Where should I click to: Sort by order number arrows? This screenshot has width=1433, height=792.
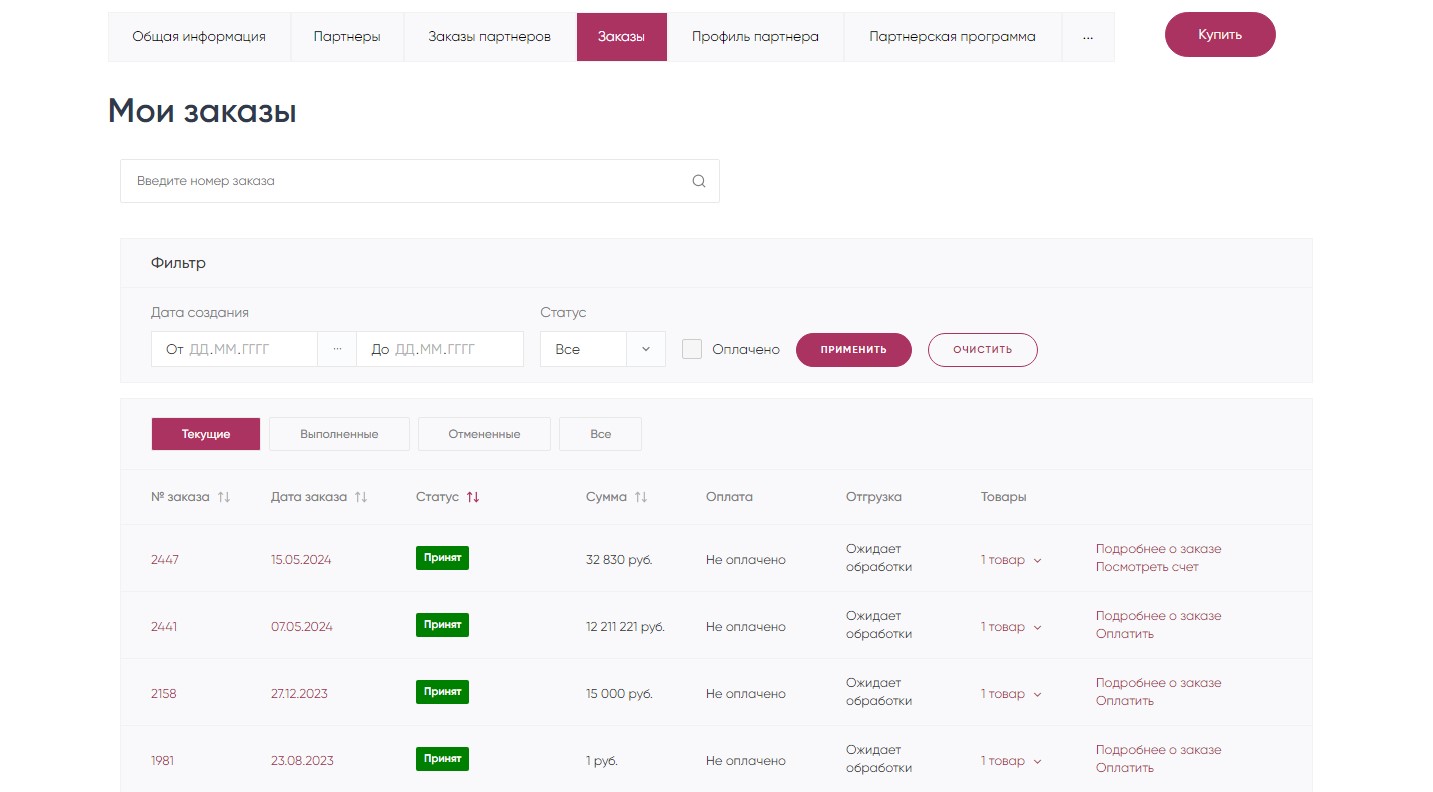pyautogui.click(x=224, y=497)
